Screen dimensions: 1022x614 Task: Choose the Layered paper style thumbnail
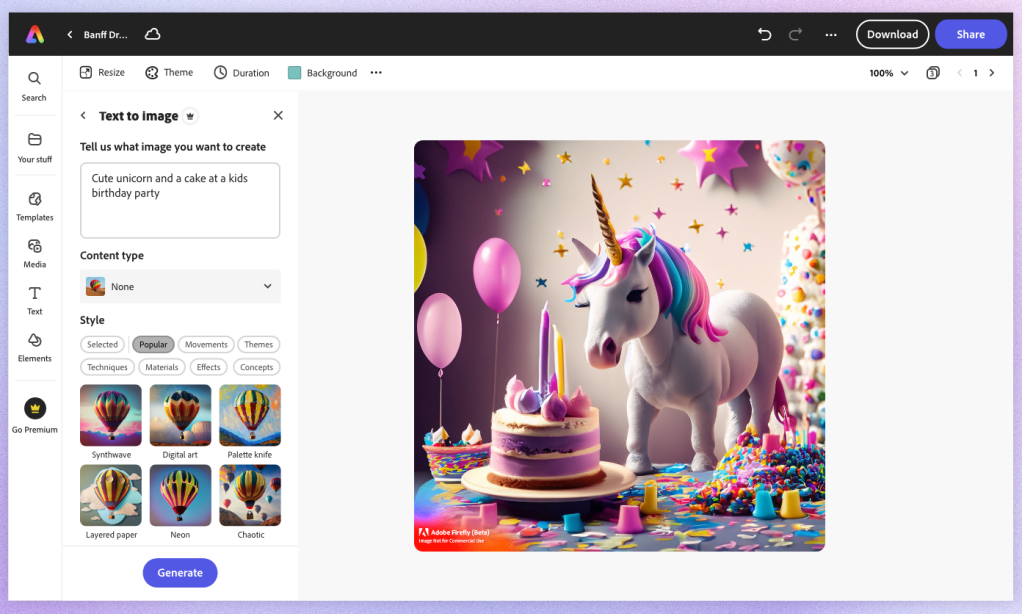pos(111,495)
